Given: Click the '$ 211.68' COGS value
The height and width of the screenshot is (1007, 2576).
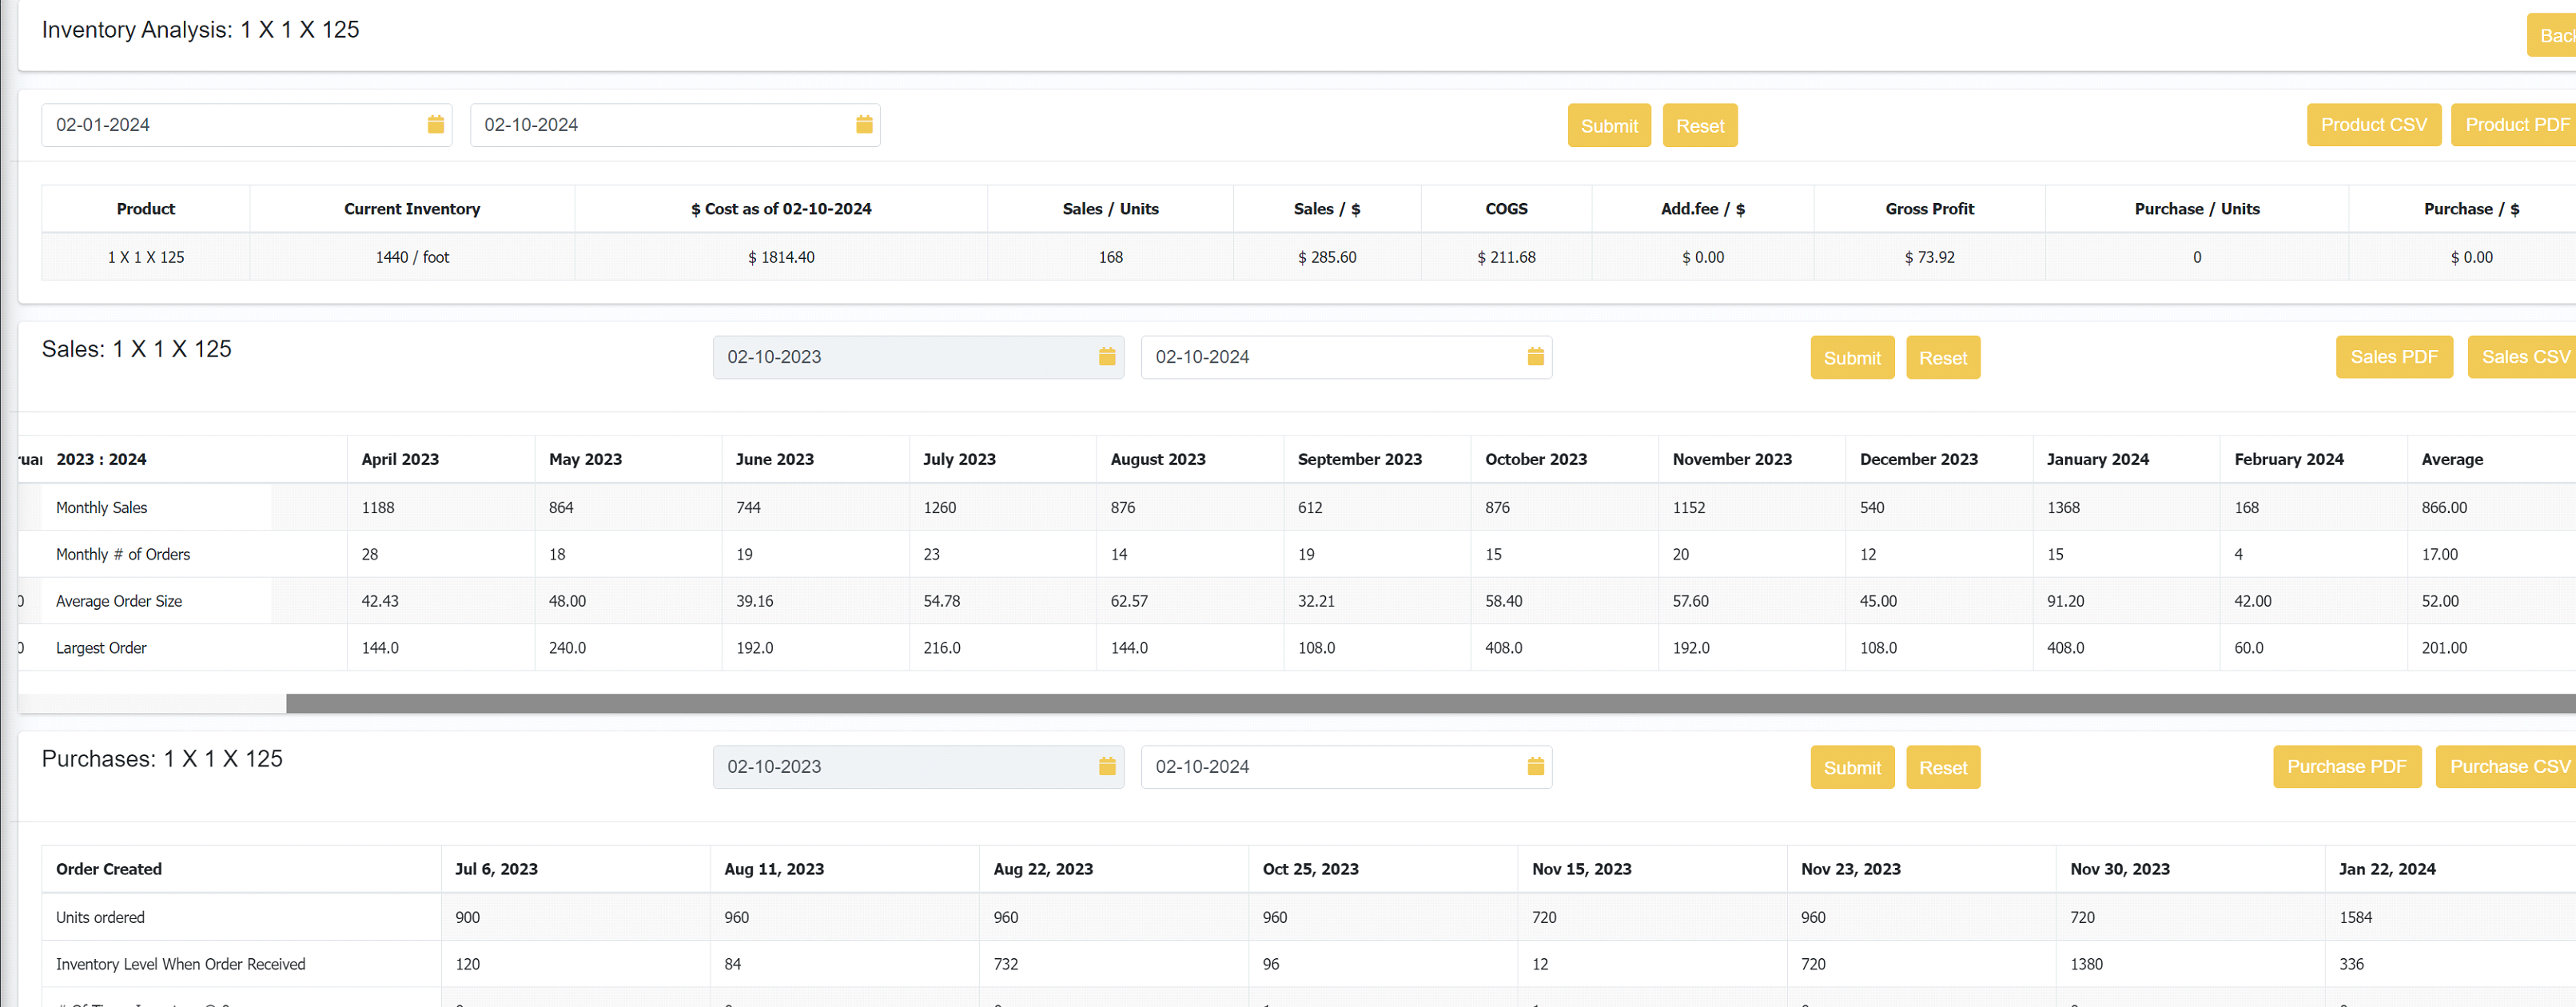Looking at the screenshot, I should click(x=1506, y=257).
